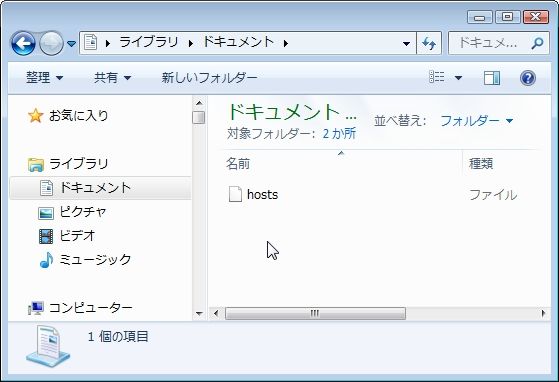Click the ビデオ film icon

click(46, 236)
